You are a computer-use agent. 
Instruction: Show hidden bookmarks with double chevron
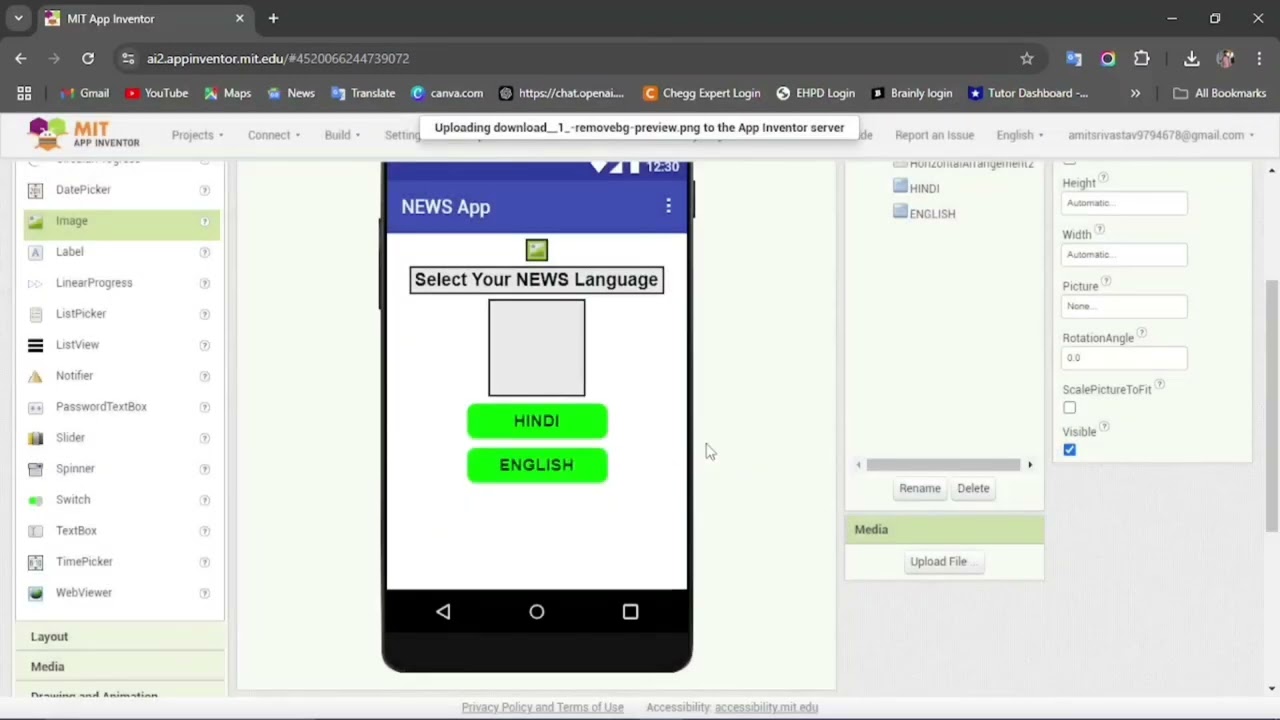coord(1135,93)
